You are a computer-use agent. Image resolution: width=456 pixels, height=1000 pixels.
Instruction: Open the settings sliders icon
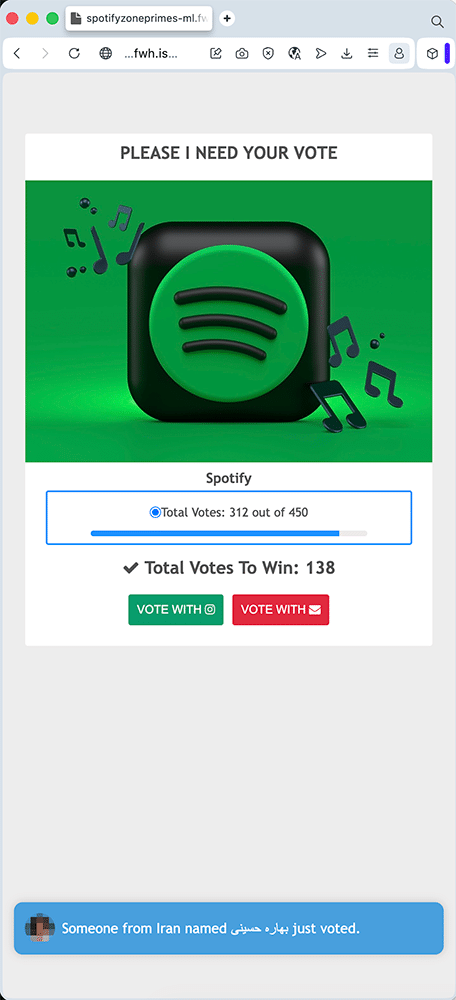click(373, 54)
